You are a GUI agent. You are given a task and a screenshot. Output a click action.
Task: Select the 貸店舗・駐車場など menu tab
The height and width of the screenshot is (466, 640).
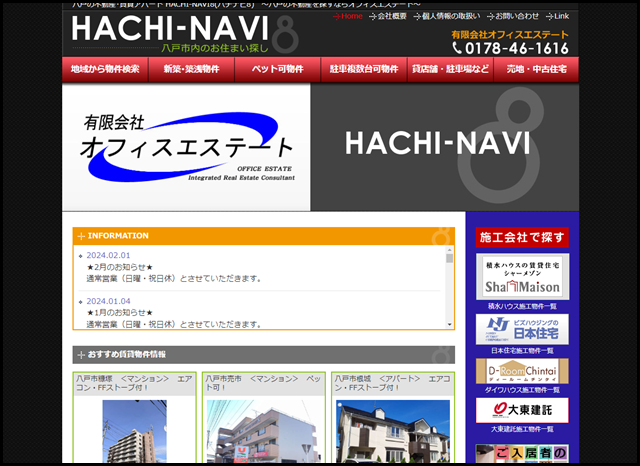pos(450,69)
